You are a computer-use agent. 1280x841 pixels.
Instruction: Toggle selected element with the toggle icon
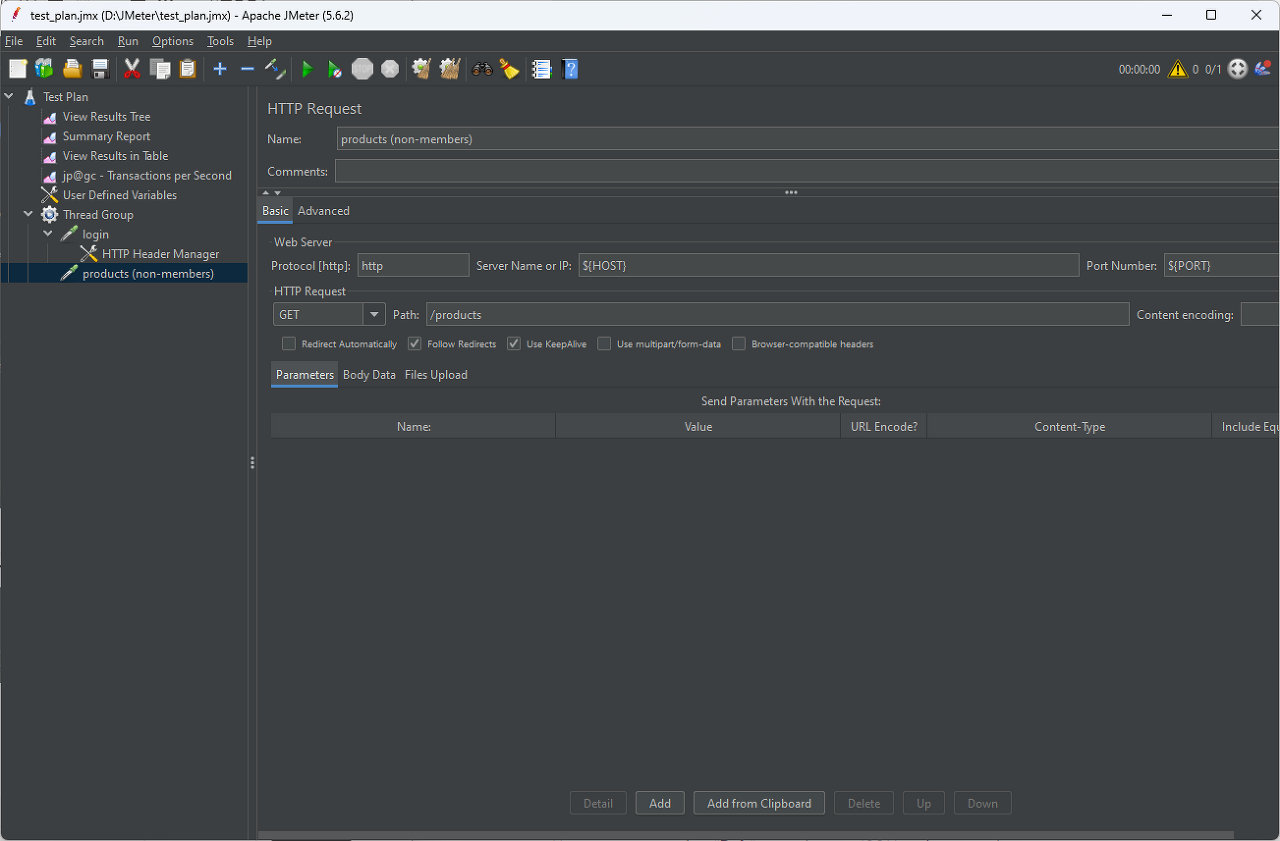(275, 69)
